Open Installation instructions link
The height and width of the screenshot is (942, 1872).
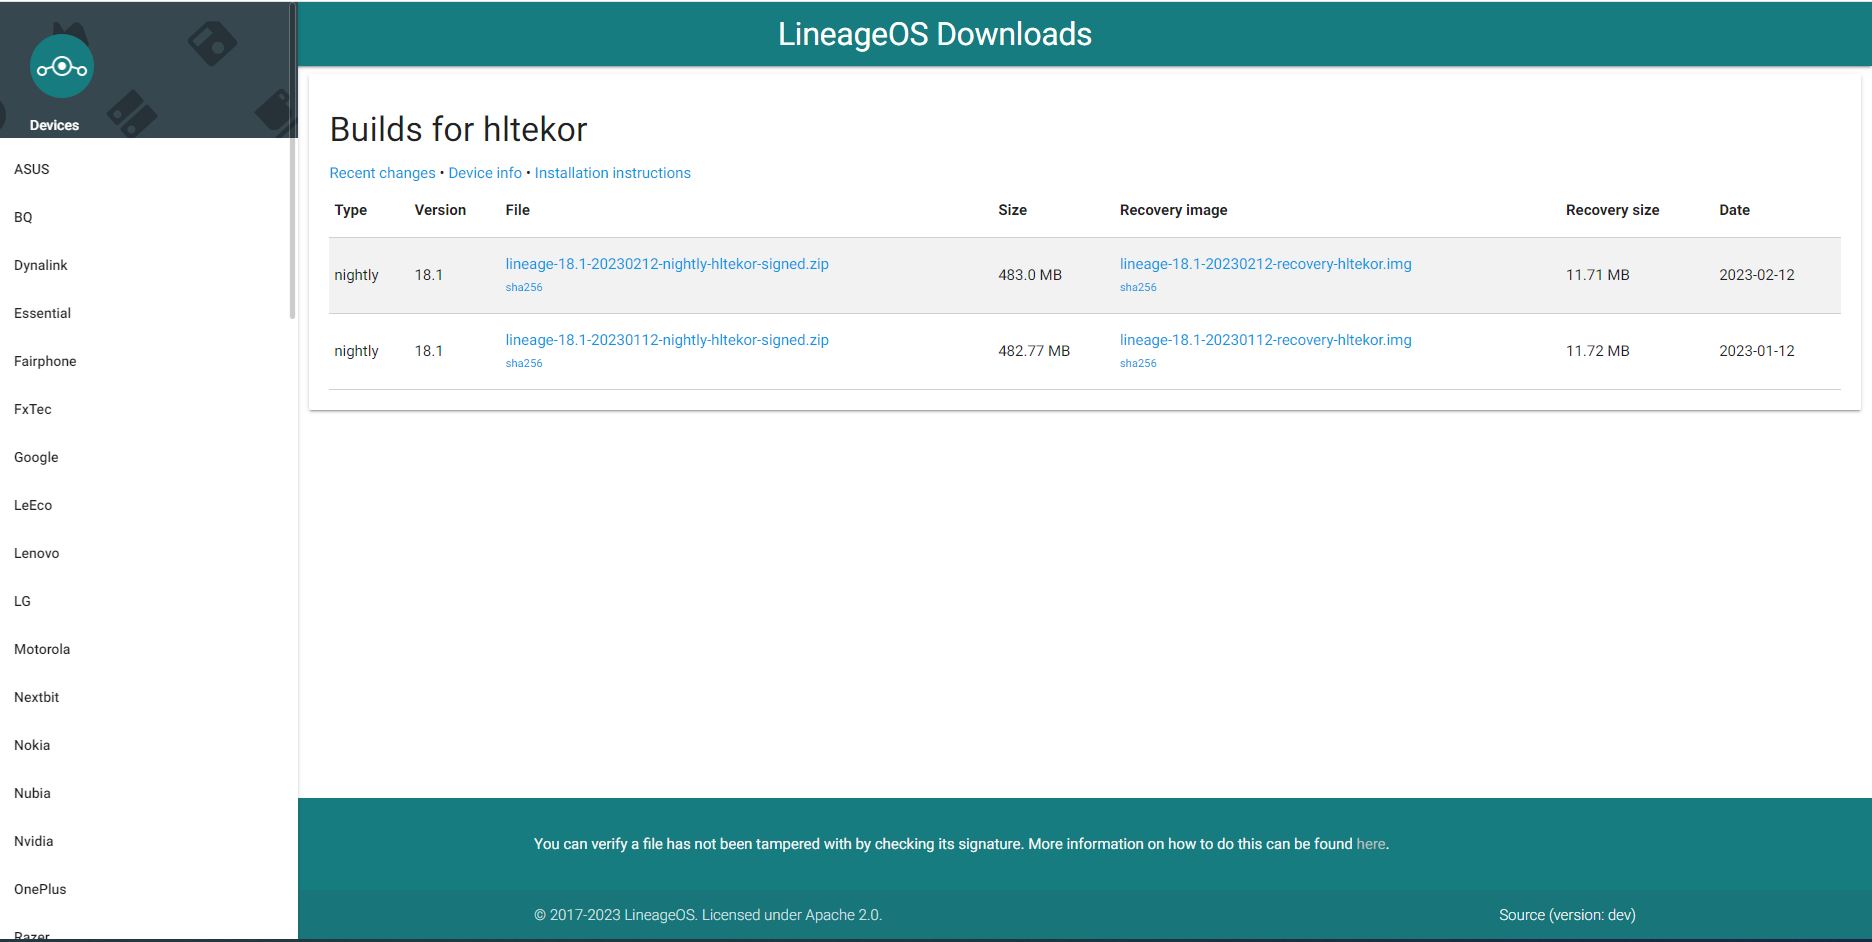612,173
